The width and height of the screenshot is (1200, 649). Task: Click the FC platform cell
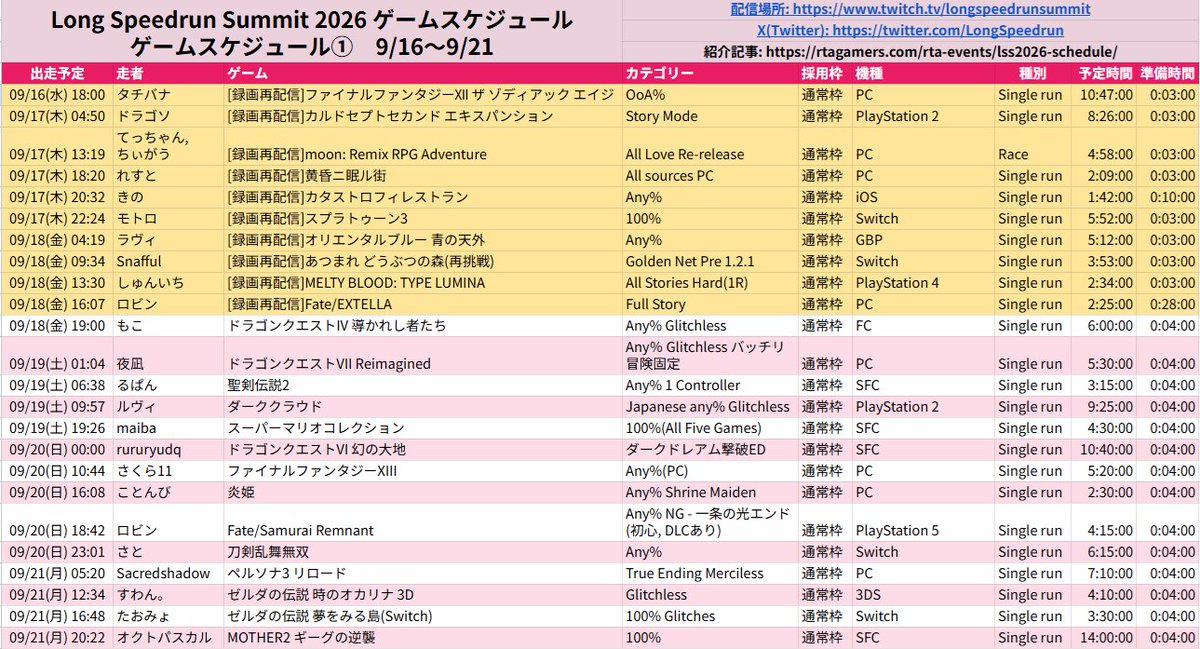(x=923, y=326)
